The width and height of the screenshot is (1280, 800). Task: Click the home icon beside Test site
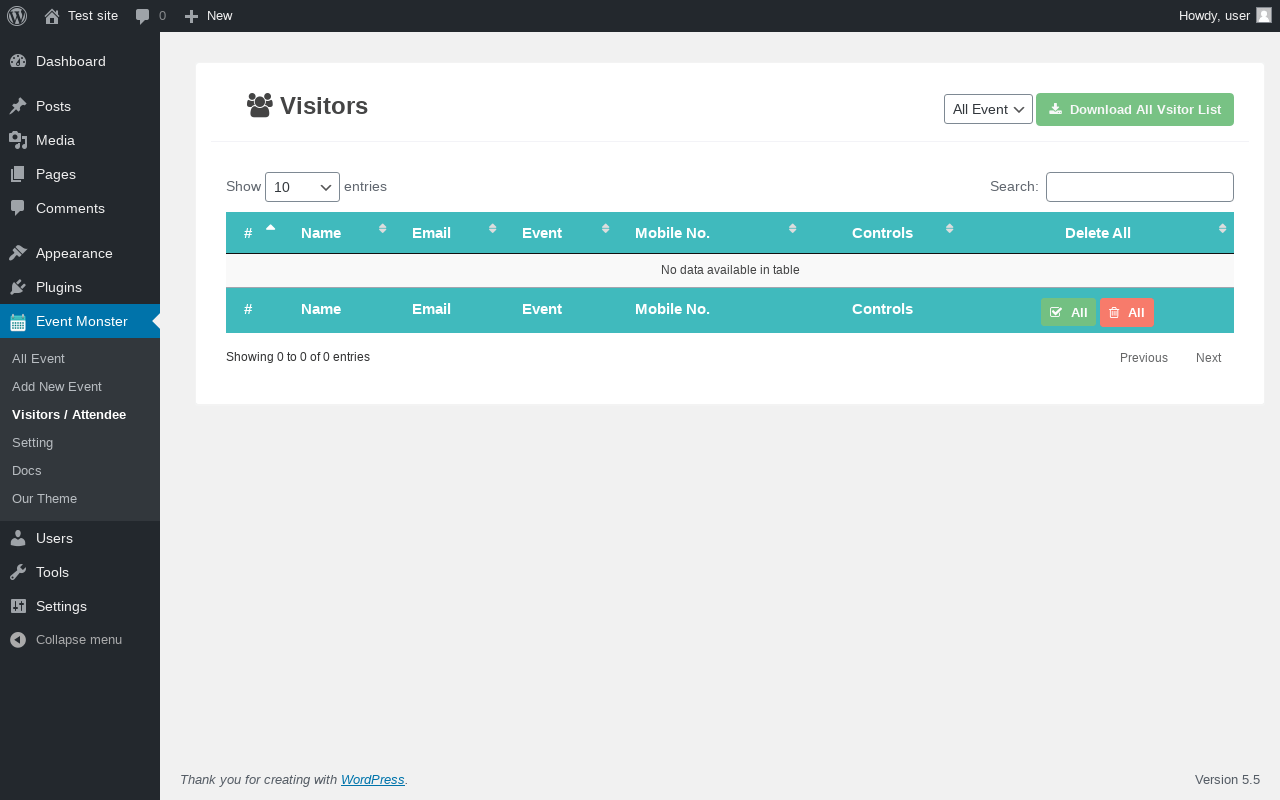click(52, 16)
